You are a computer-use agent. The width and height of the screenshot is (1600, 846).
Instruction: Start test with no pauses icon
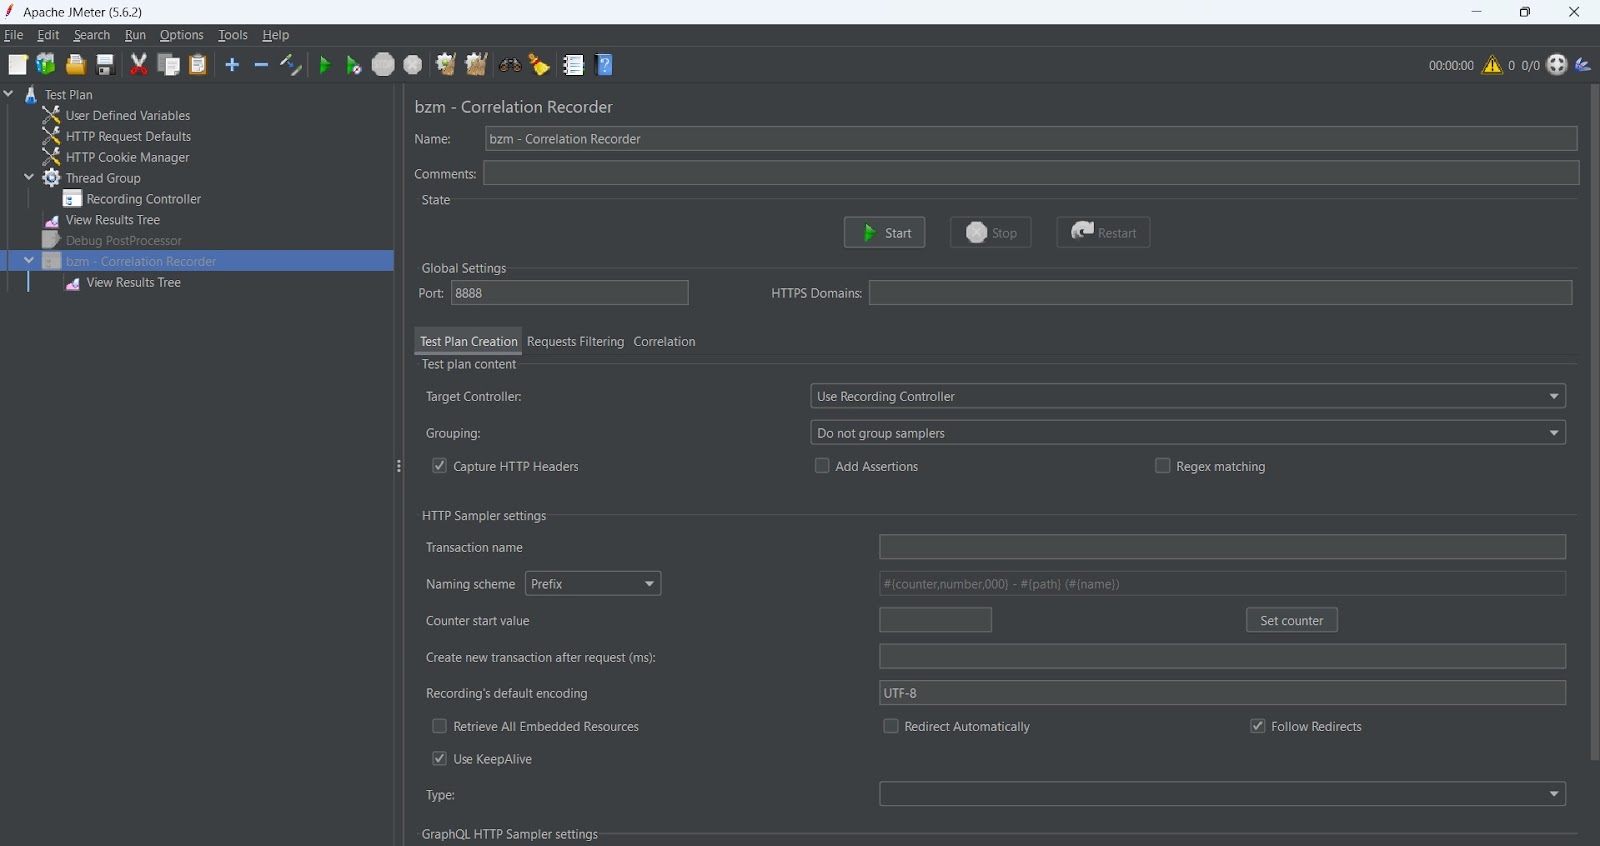354,65
